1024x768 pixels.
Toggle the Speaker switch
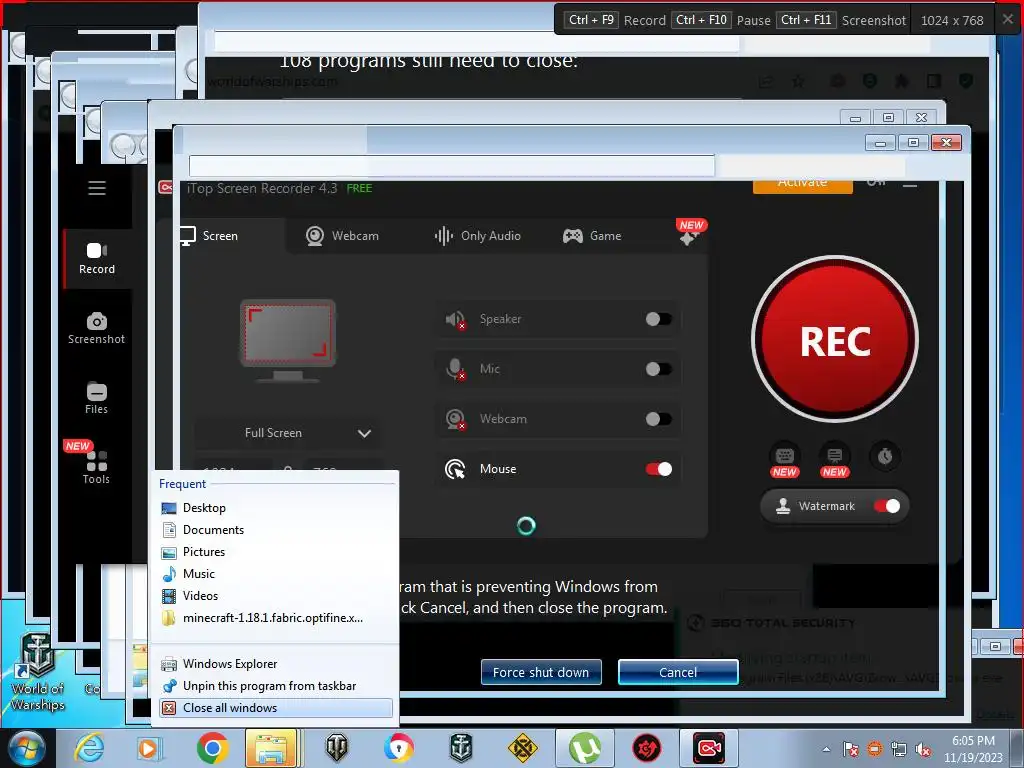coord(658,319)
